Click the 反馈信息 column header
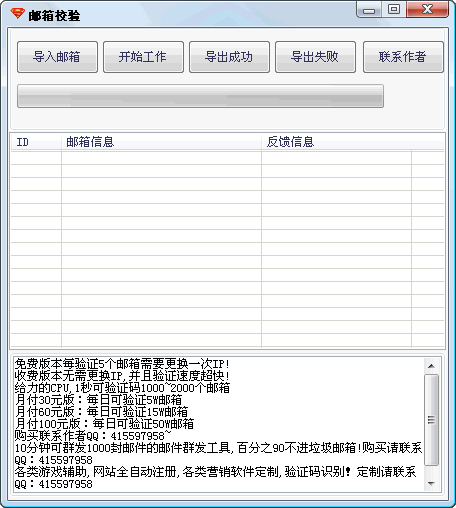Screen dimensions: 456x508 tap(336, 142)
